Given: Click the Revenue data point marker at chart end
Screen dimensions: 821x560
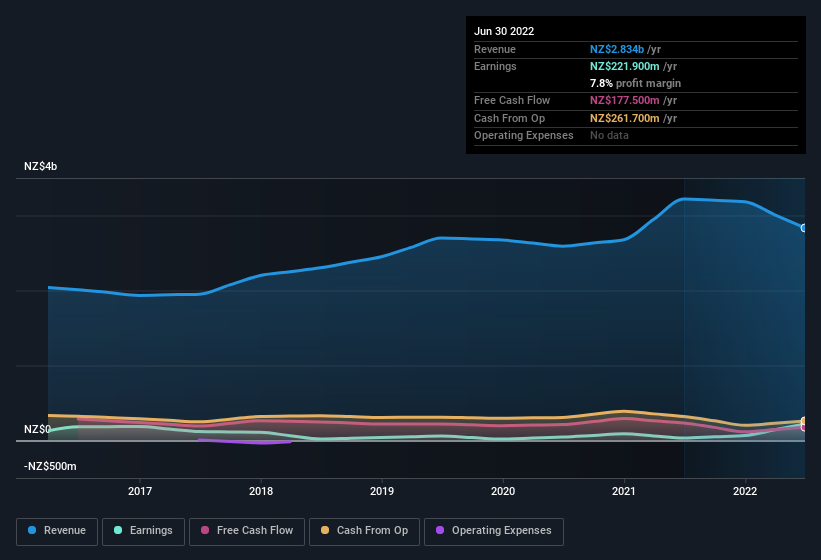Looking at the screenshot, I should pyautogui.click(x=804, y=228).
